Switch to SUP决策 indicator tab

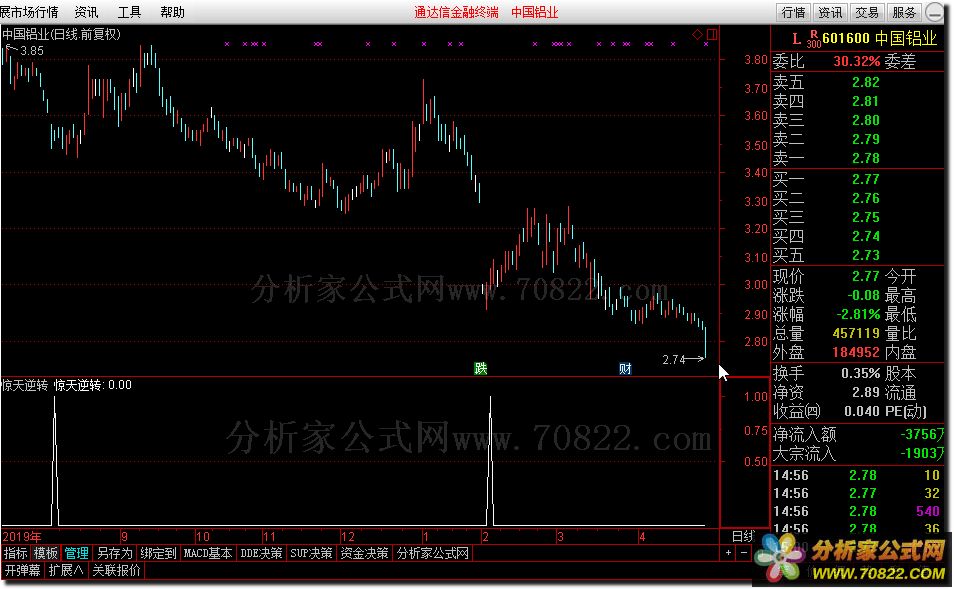311,553
